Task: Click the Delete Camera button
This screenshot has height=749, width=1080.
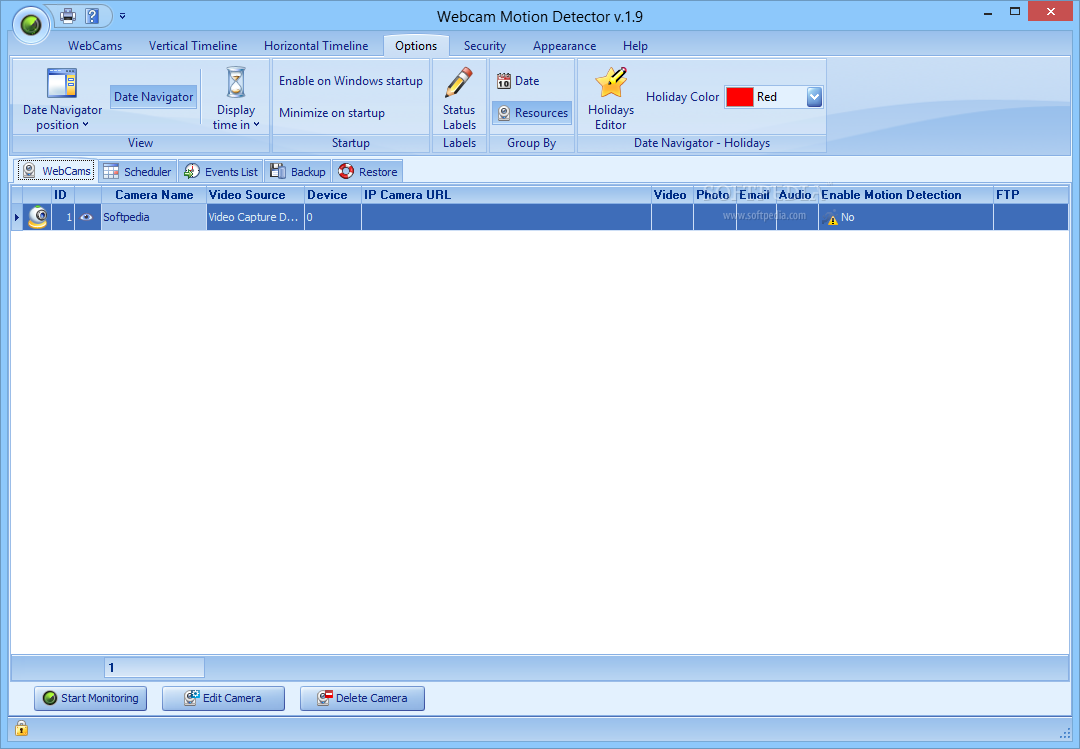Action: pyautogui.click(x=362, y=698)
